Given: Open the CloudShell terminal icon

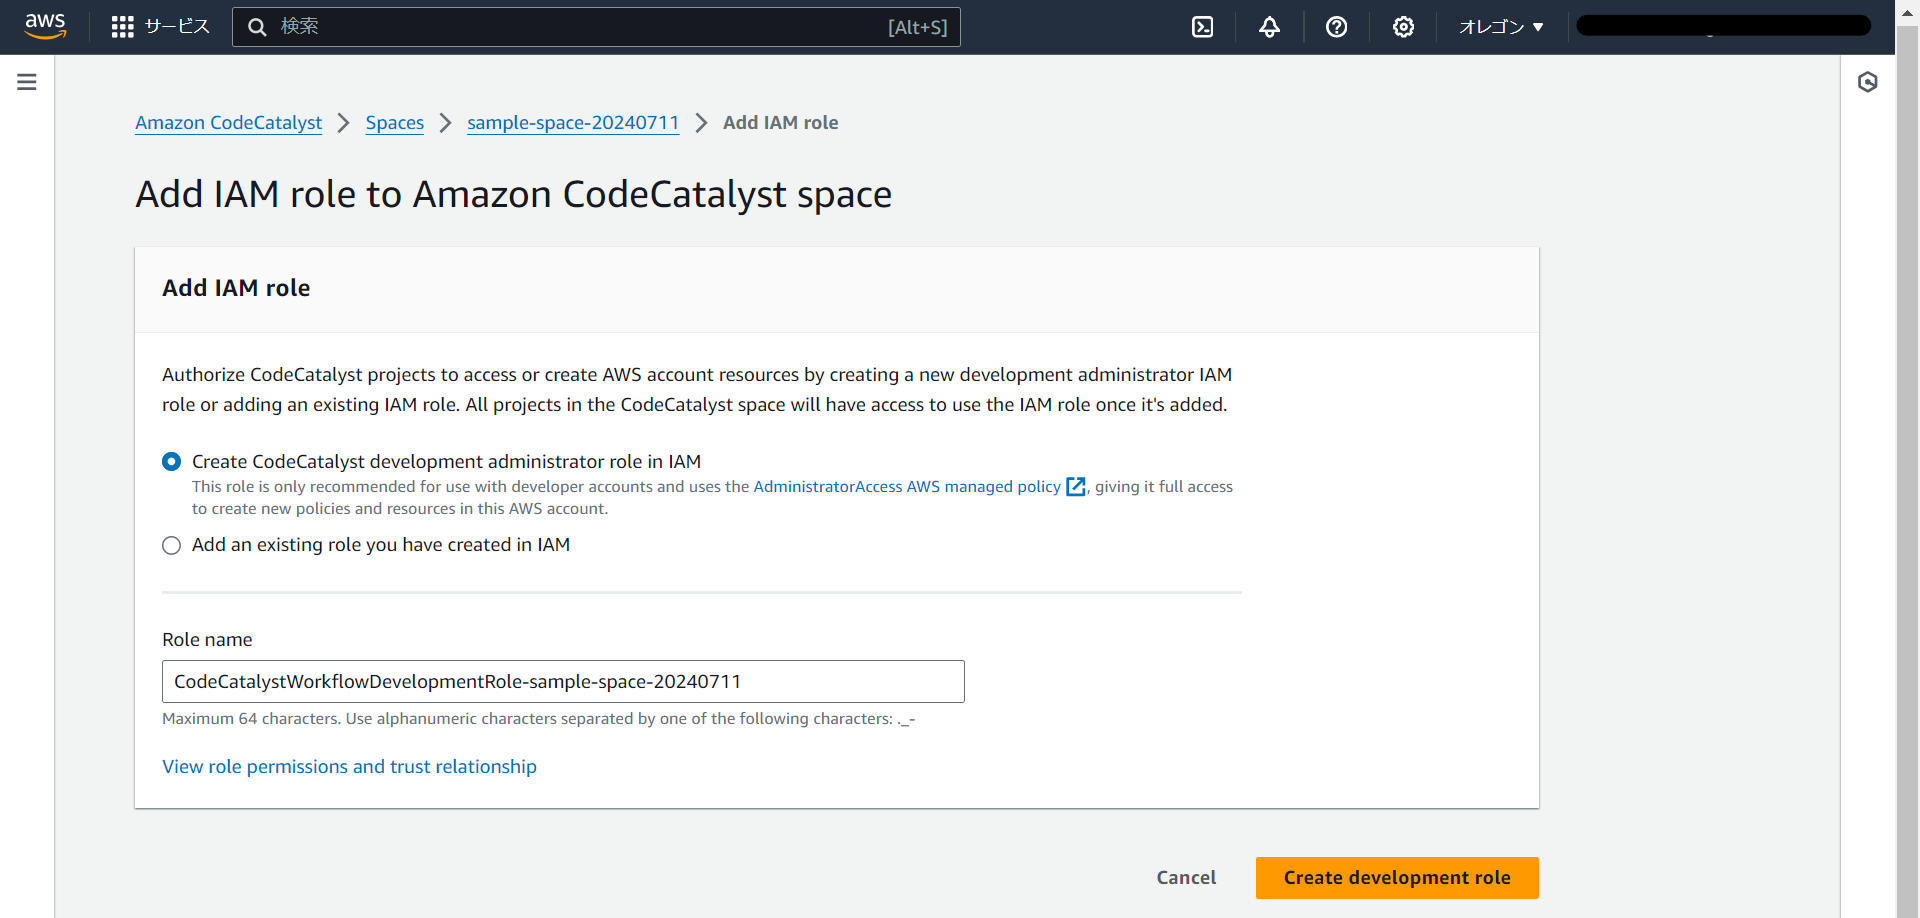Looking at the screenshot, I should [1201, 27].
